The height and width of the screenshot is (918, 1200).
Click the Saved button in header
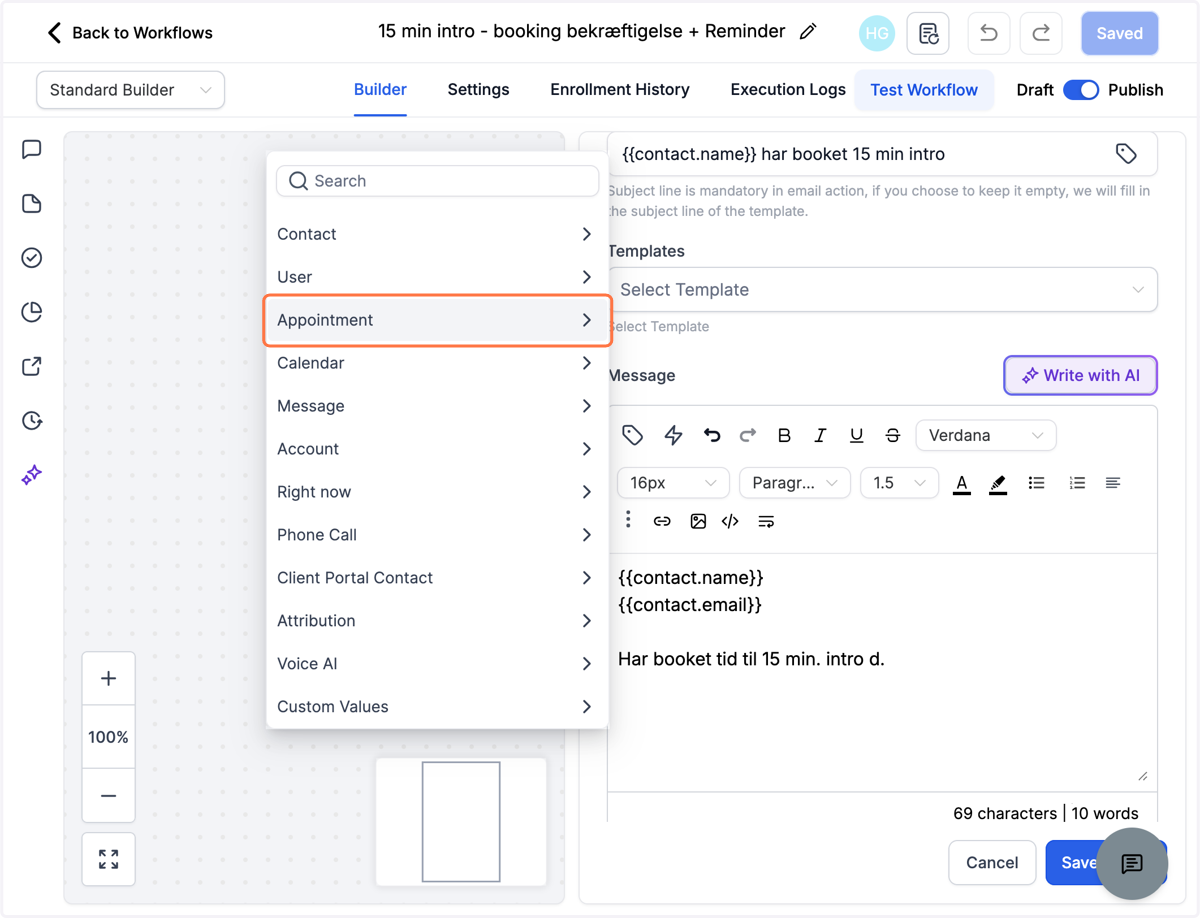coord(1119,33)
